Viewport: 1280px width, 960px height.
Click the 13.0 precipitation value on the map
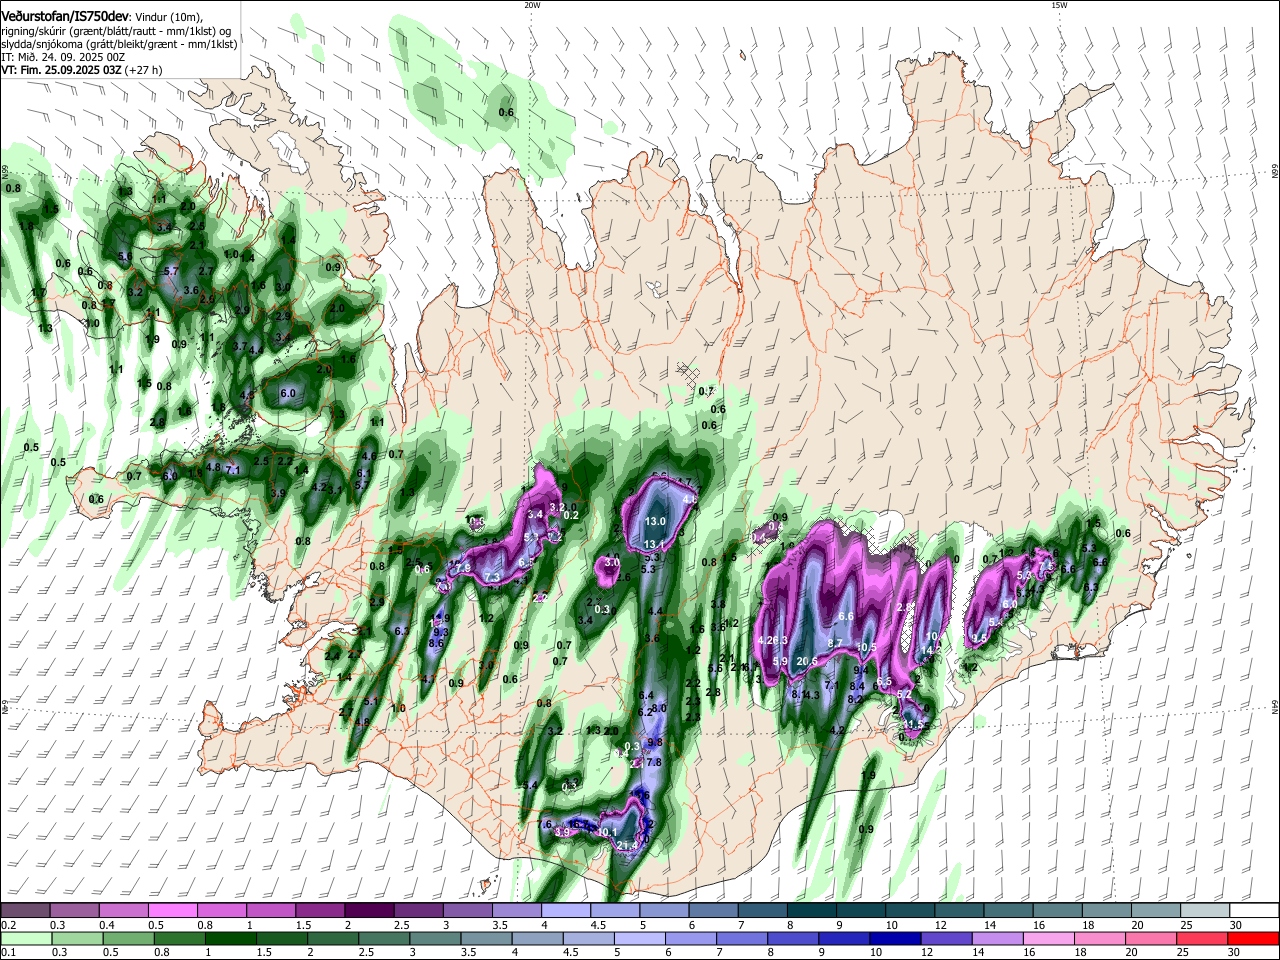point(655,522)
